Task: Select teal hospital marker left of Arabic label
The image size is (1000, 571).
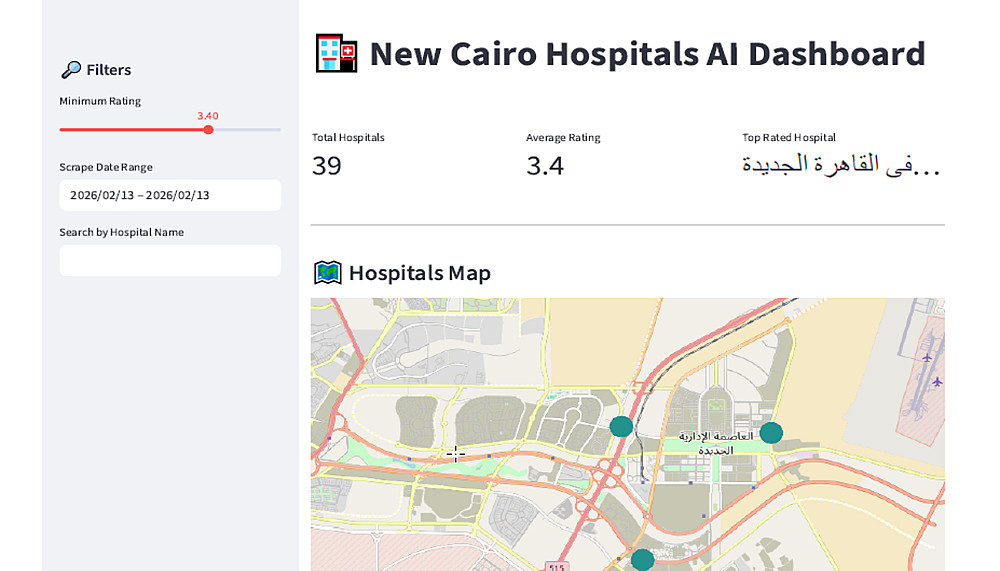Action: click(621, 427)
